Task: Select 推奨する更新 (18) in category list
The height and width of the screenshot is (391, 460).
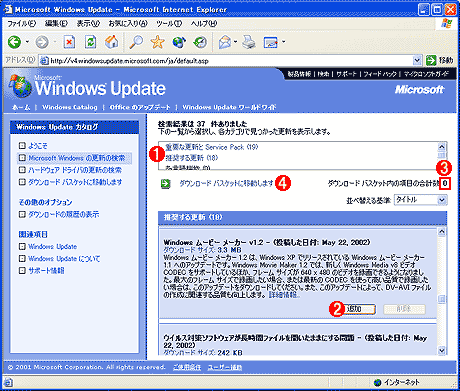Action: 192,157
